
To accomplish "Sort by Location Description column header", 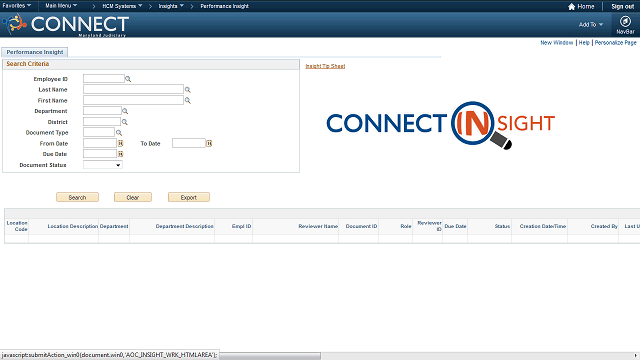I will 73,226.
